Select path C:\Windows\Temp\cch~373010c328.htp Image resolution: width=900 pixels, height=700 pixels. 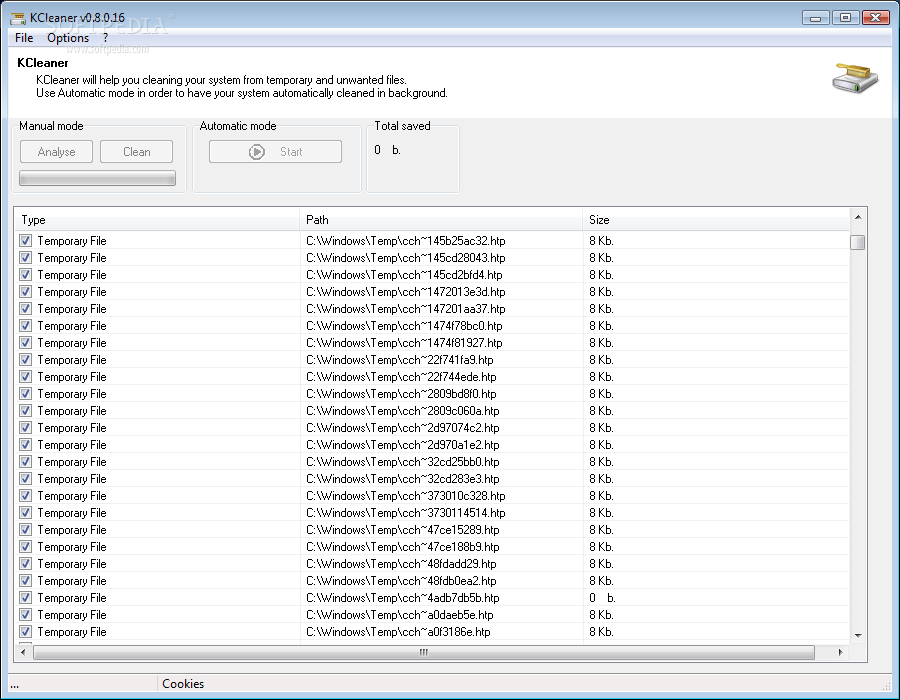click(x=406, y=496)
